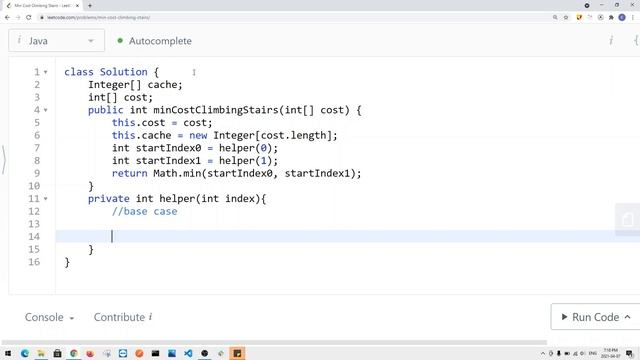Click the curly brace icon at the top right edge
Screen dimensions: 640x360
[x=636, y=40]
